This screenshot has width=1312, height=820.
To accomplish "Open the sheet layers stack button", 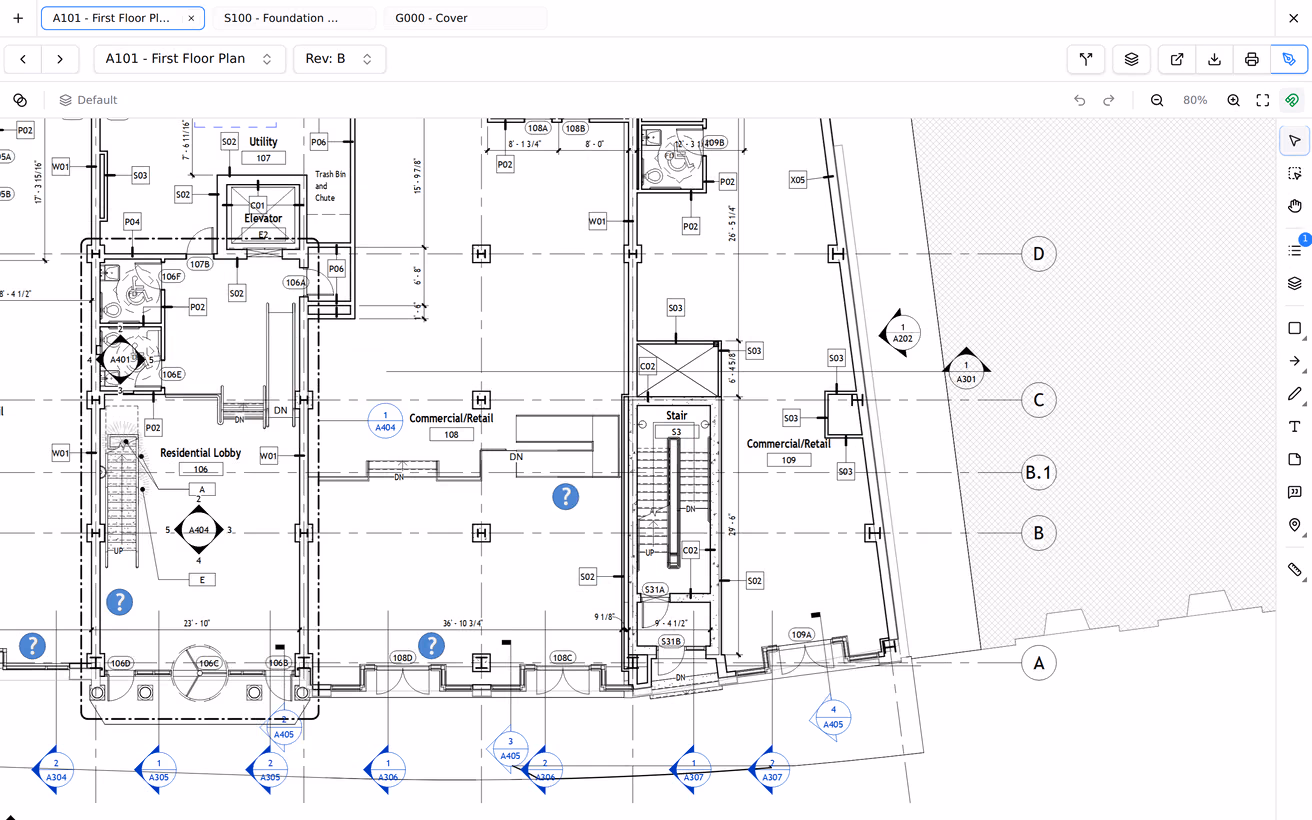I will [x=1131, y=59].
